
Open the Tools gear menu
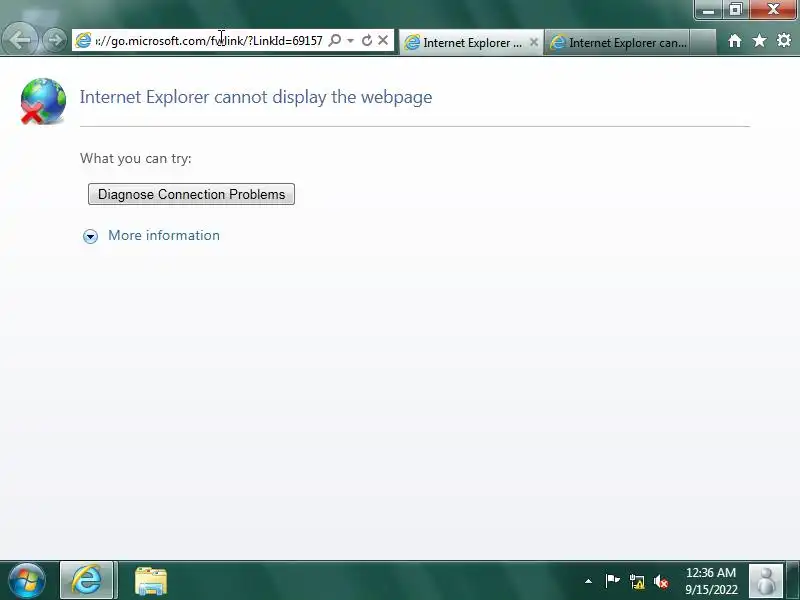coord(784,41)
